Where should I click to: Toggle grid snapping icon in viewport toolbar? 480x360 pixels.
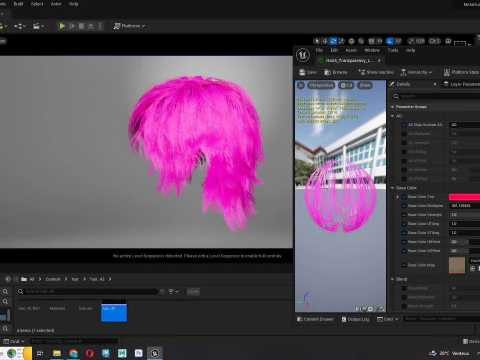[x=371, y=41]
